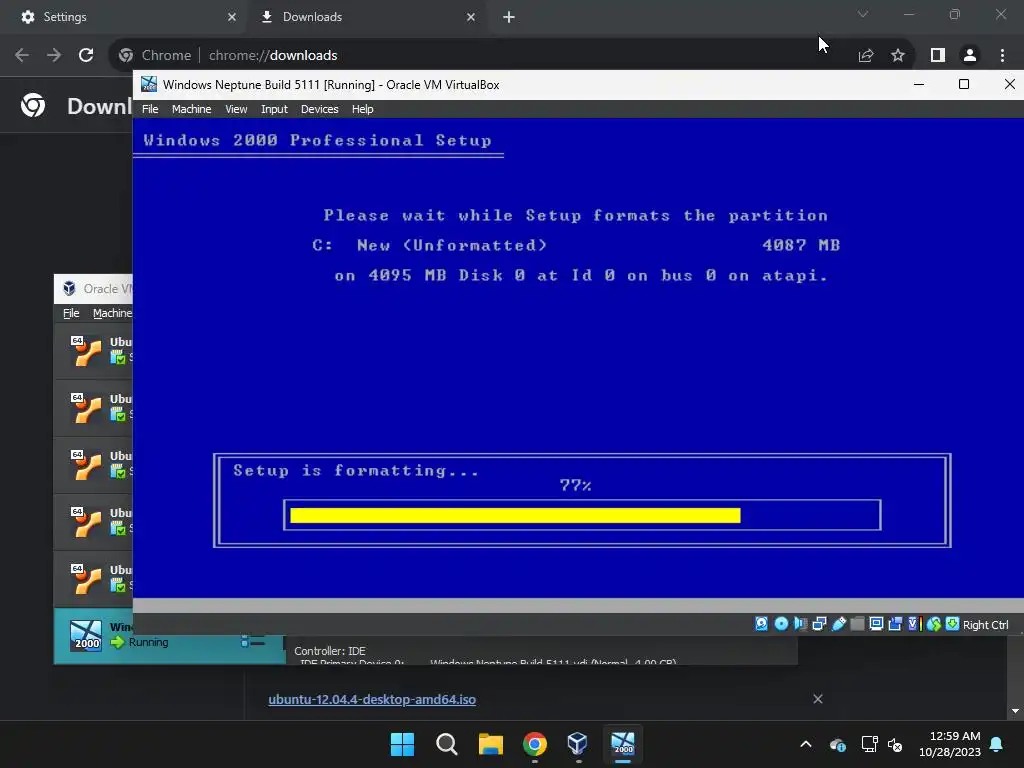Click Right Ctrl host key label
This screenshot has width=1024, height=768.
pyautogui.click(x=985, y=625)
